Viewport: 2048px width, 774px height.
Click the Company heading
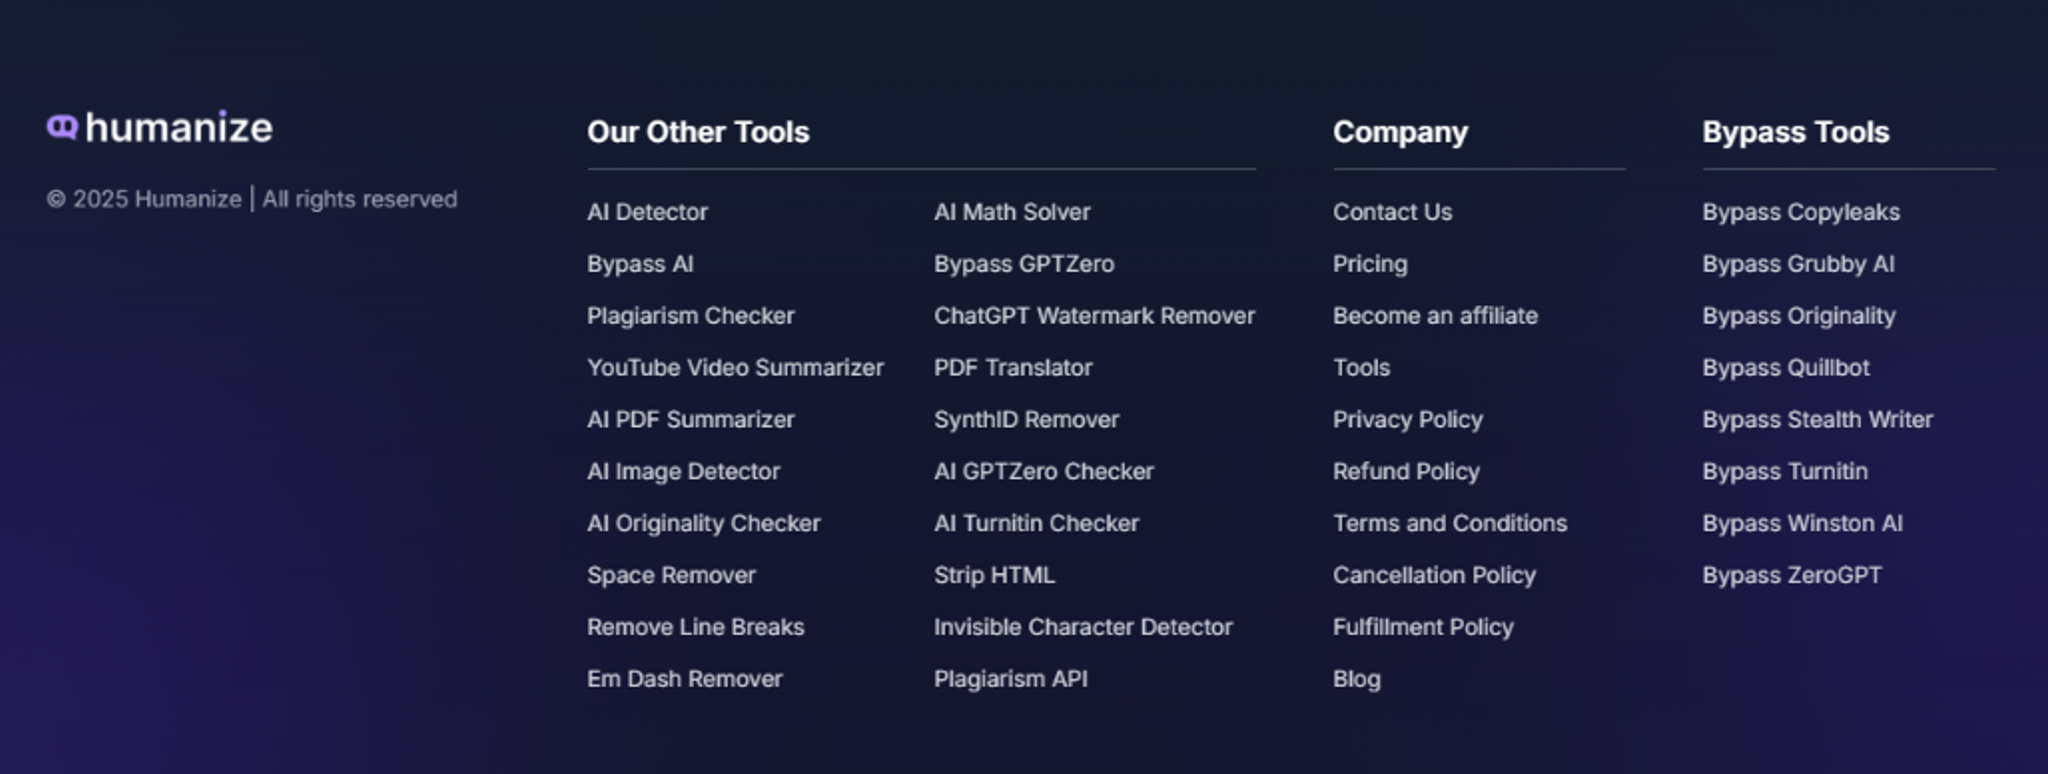[1400, 132]
